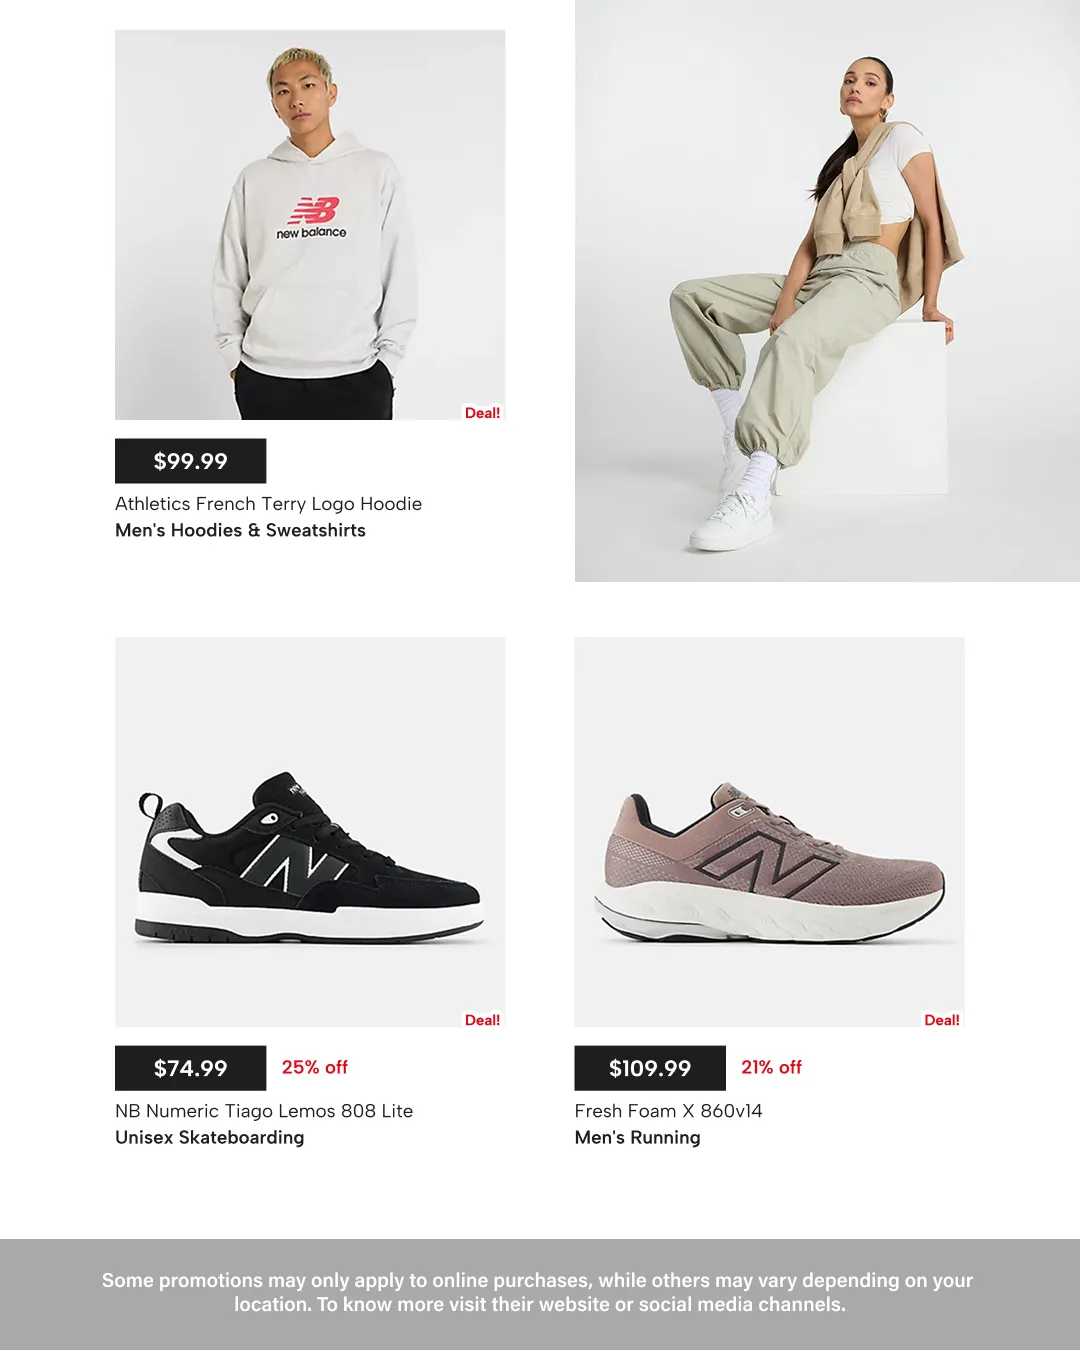The image size is (1080, 1350).
Task: Click the $109.99 price tag
Action: point(650,1068)
